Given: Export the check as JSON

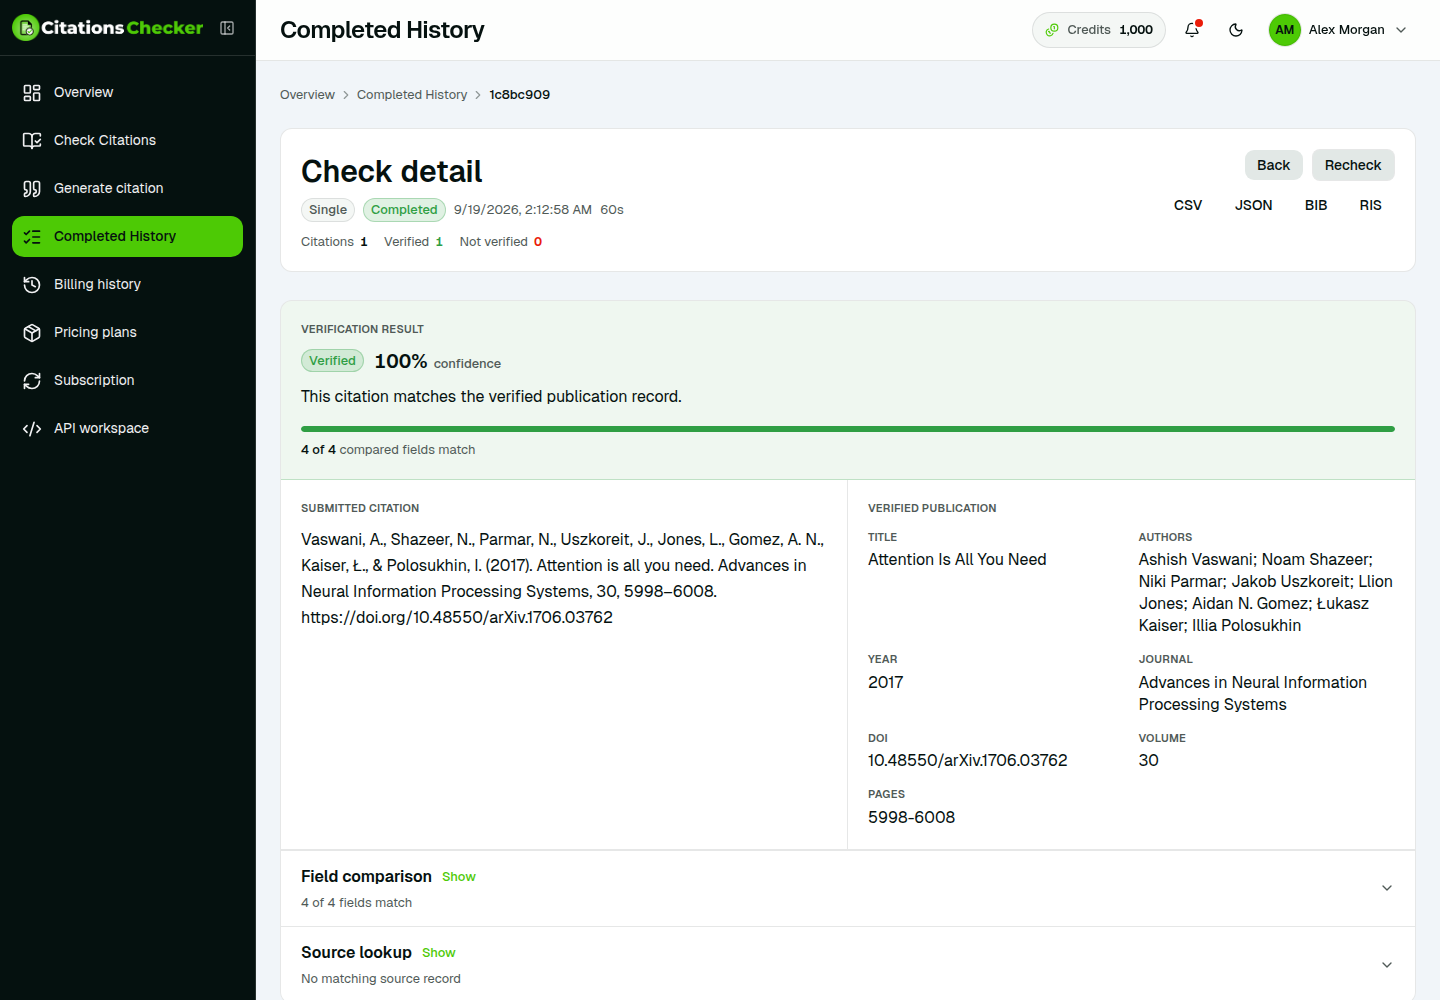Looking at the screenshot, I should point(1254,205).
